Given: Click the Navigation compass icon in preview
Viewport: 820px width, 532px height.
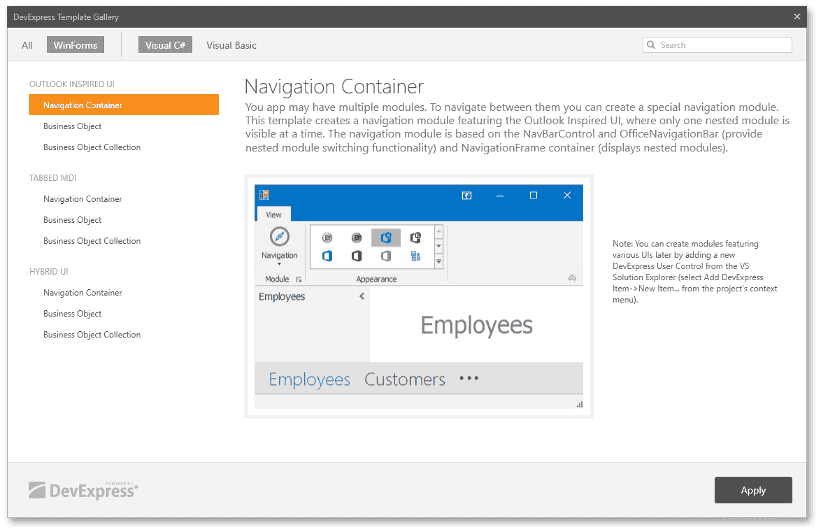Looking at the screenshot, I should point(279,236).
